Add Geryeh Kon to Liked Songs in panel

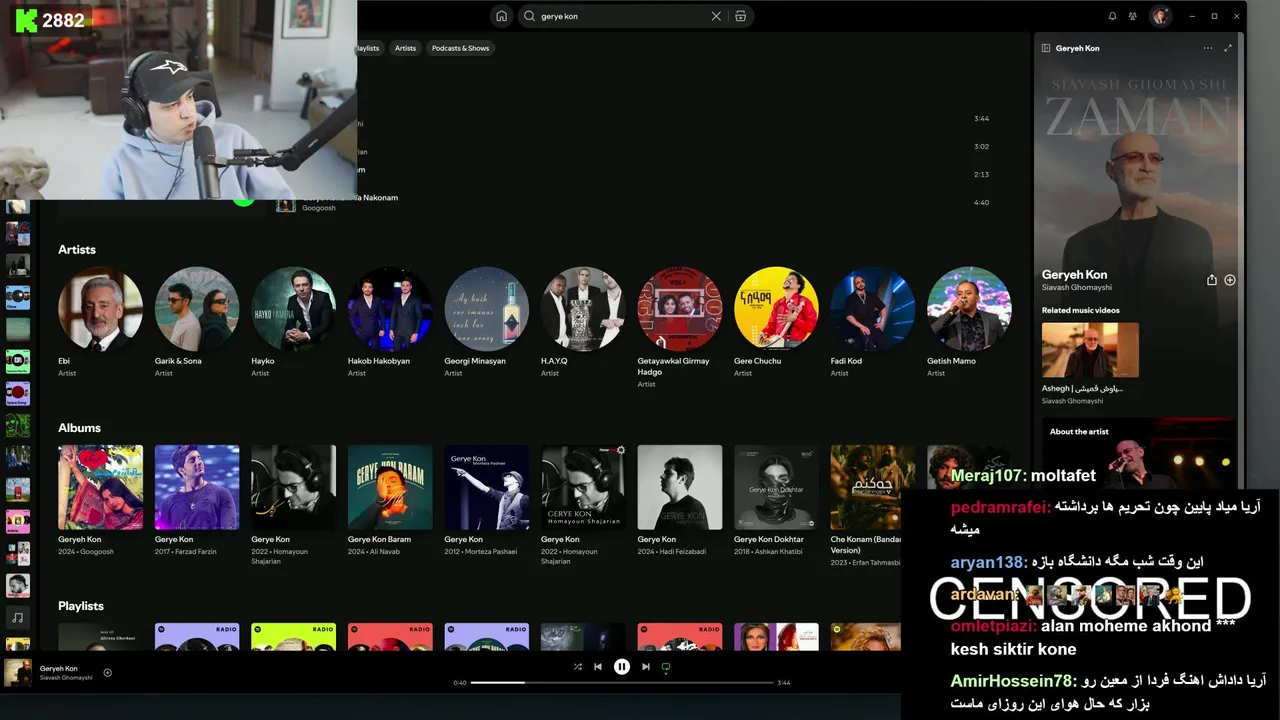click(x=1230, y=280)
